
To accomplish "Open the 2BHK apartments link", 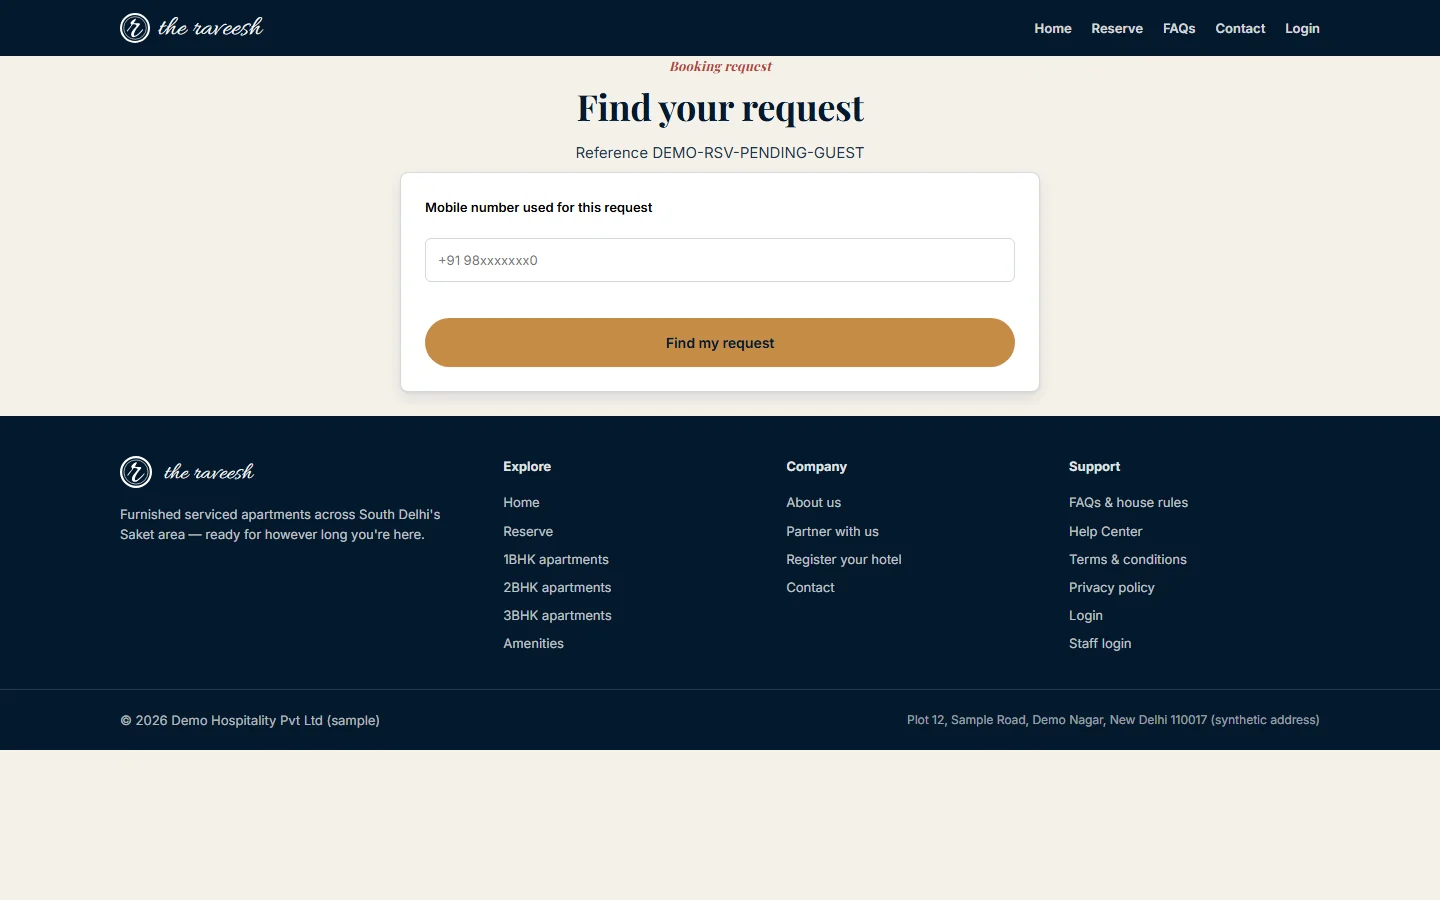I will [x=557, y=588].
